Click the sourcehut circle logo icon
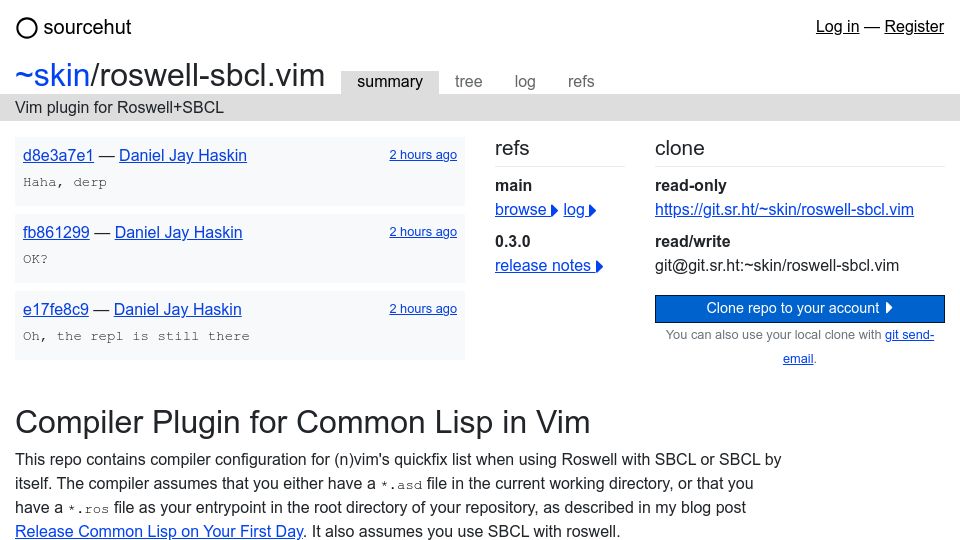This screenshot has width=960, height=540. [27, 28]
